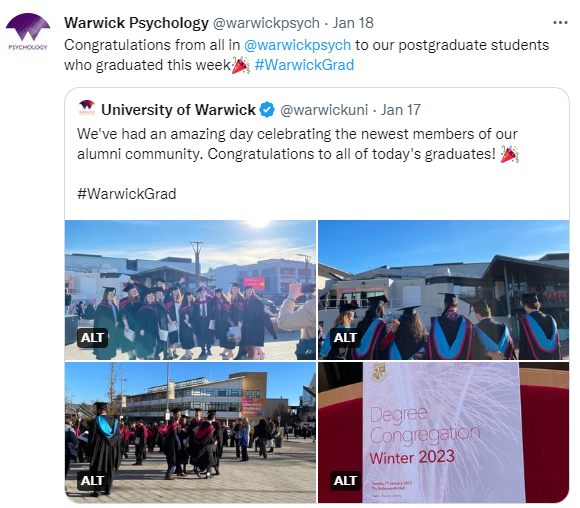Click the Warwick Psychology profile avatar
Screen dimensions: 580x508
coord(28,36)
